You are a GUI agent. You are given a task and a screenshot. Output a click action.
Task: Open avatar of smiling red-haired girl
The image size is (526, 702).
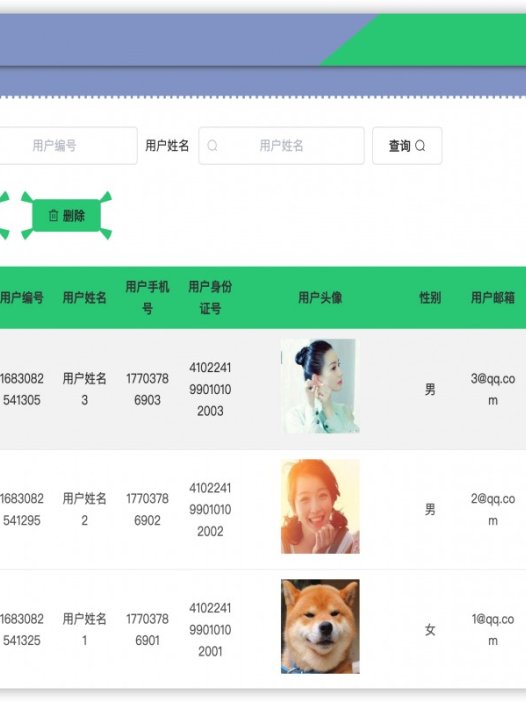320,506
